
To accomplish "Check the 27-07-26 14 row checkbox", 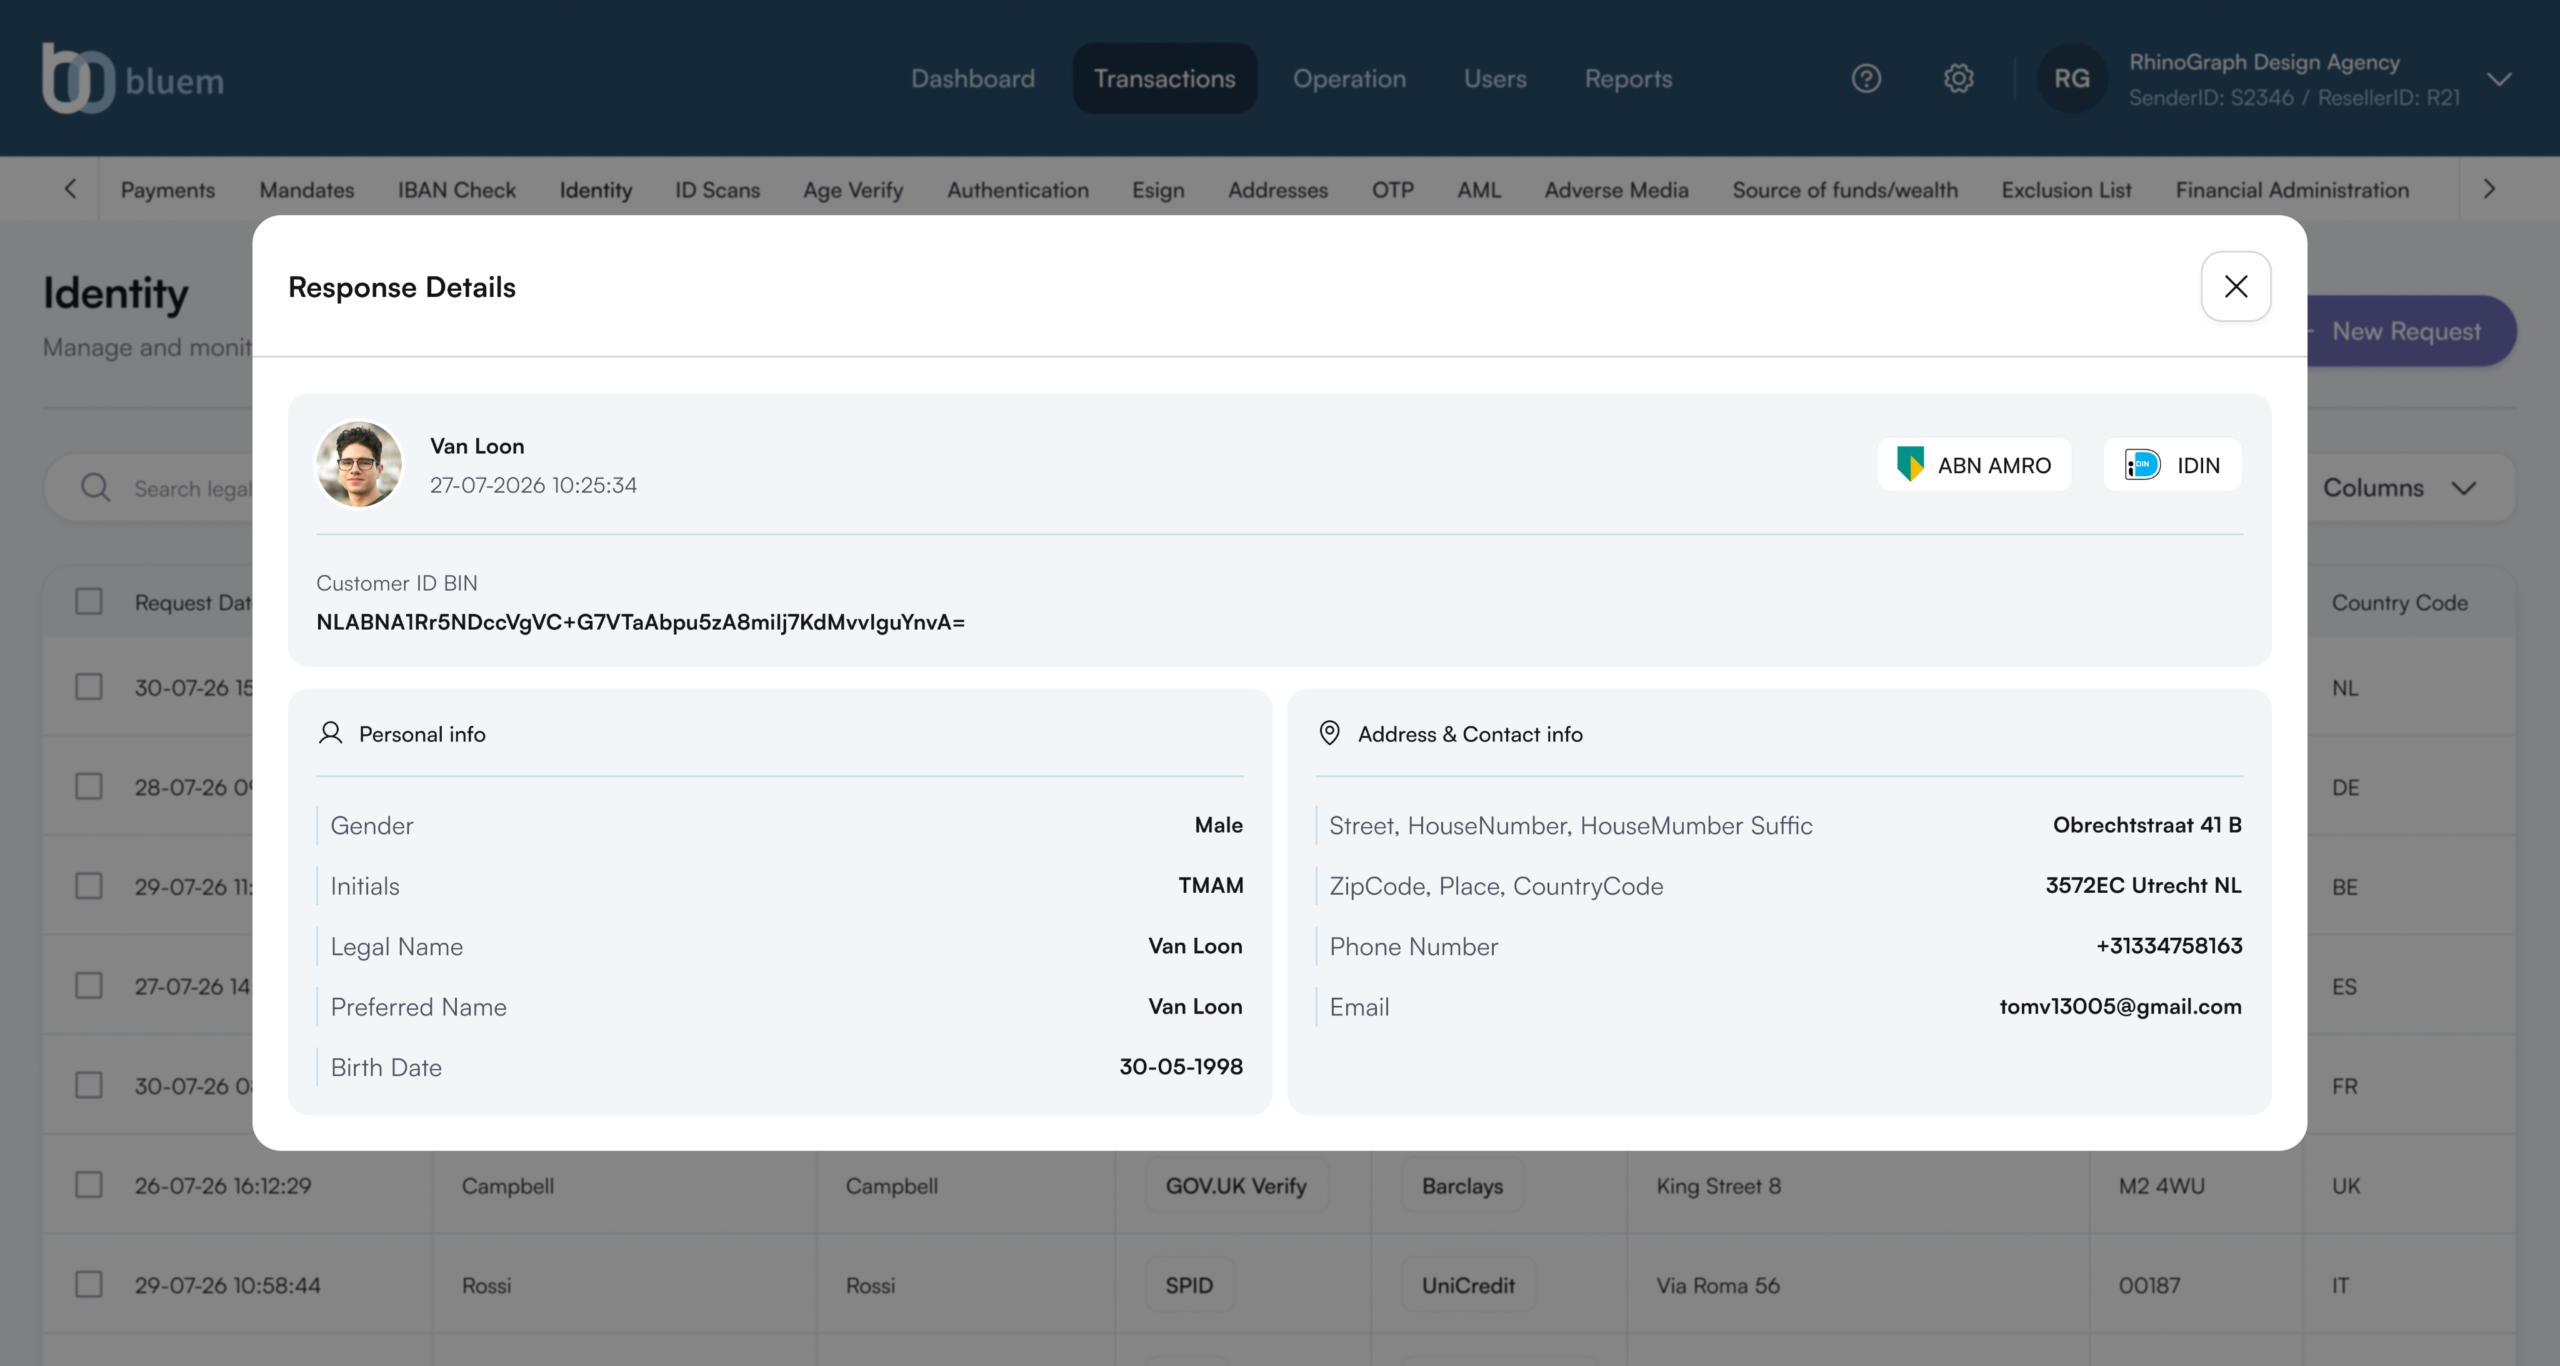I will point(89,985).
